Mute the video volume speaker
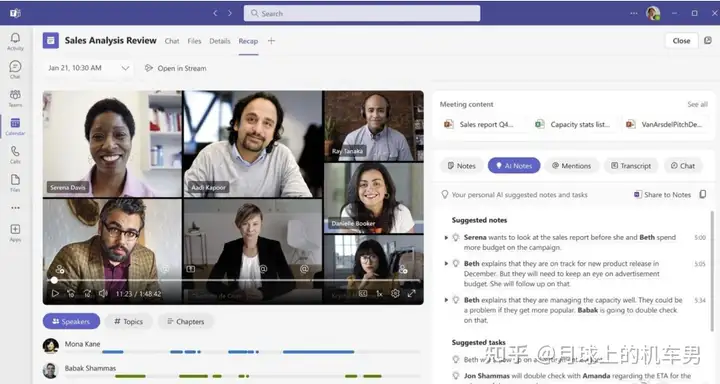The height and width of the screenshot is (384, 720). click(103, 294)
